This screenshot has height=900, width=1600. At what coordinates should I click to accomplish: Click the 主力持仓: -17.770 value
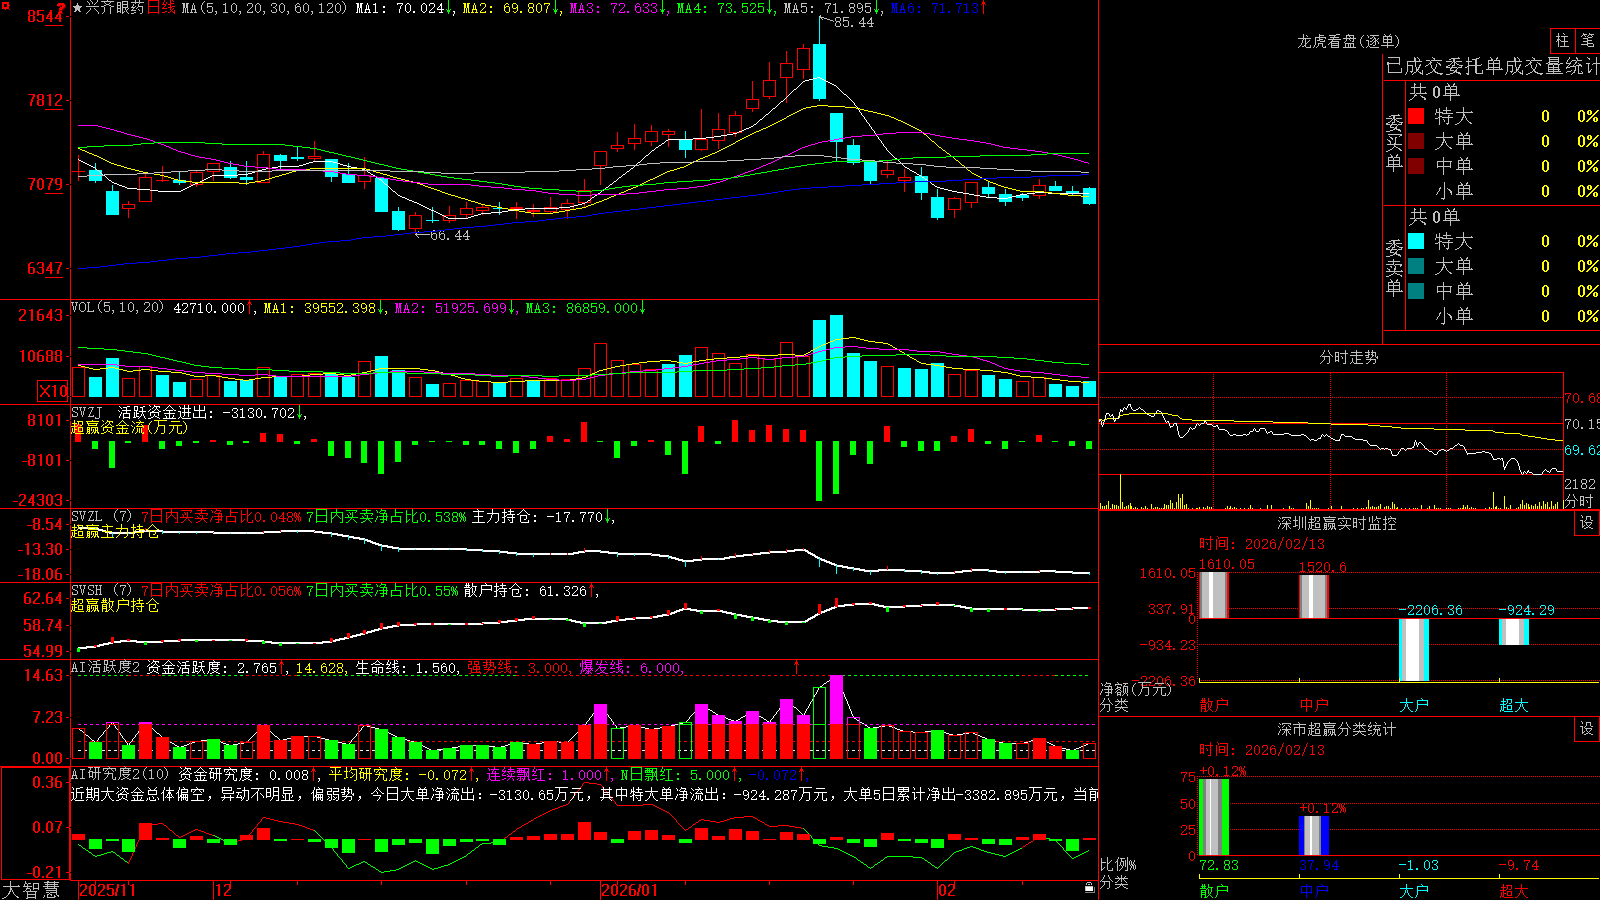[x=539, y=517]
